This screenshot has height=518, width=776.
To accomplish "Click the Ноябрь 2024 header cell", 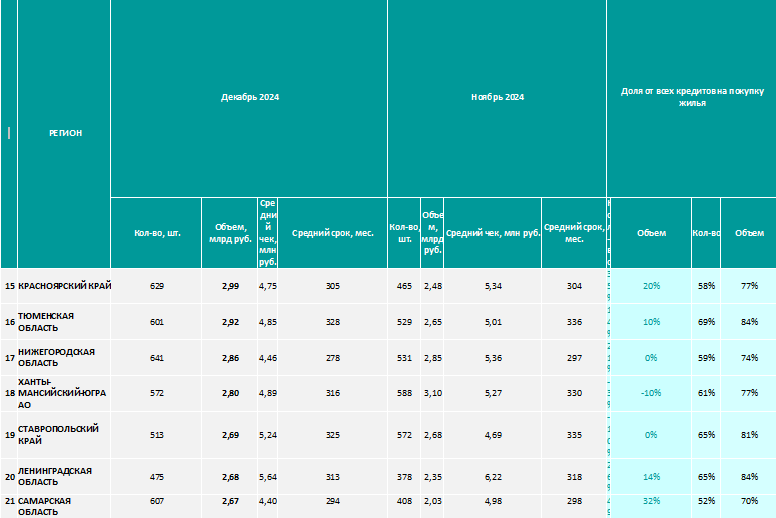I will [497, 97].
